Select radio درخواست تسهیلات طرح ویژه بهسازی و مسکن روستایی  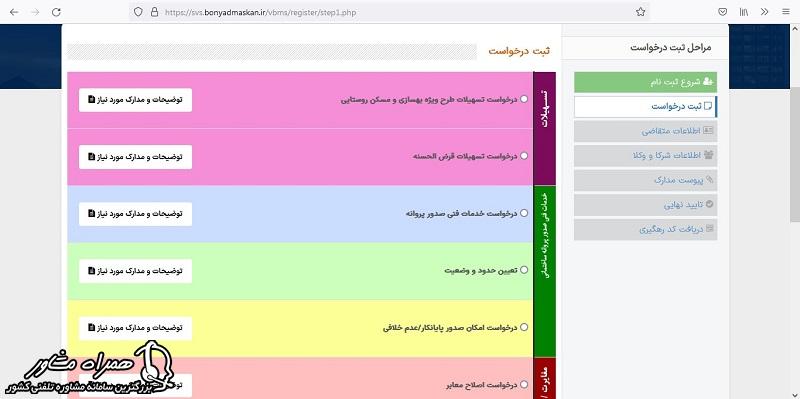[x=524, y=99]
